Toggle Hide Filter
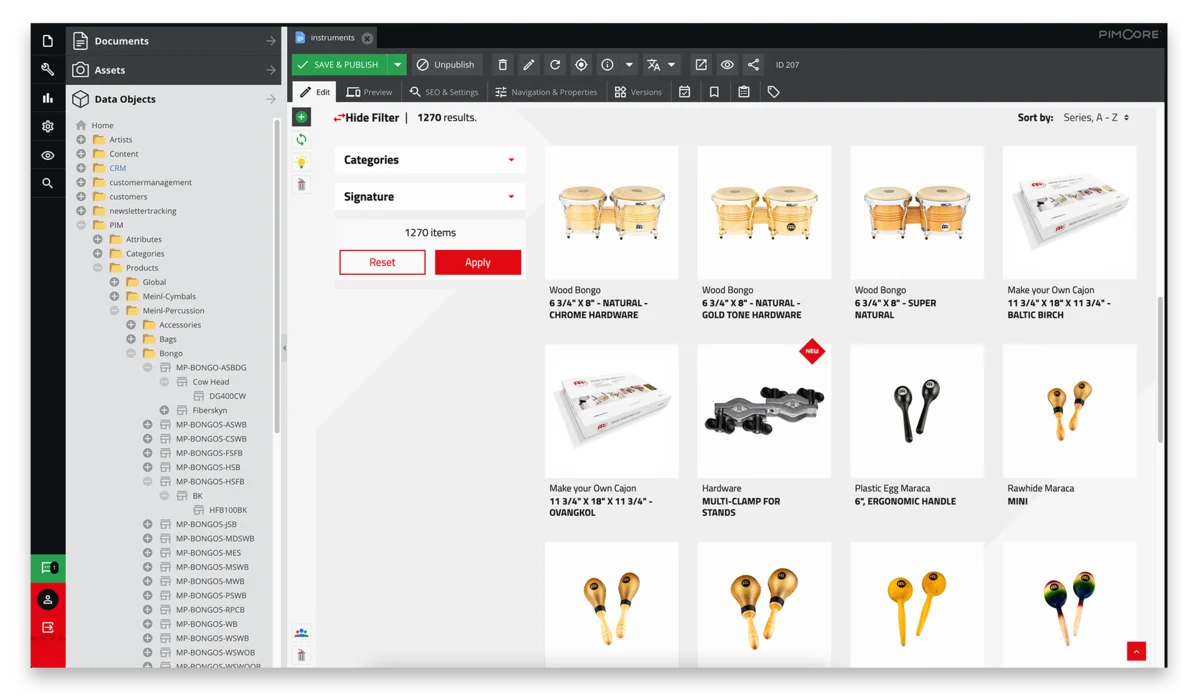1200x699 pixels. [366, 118]
